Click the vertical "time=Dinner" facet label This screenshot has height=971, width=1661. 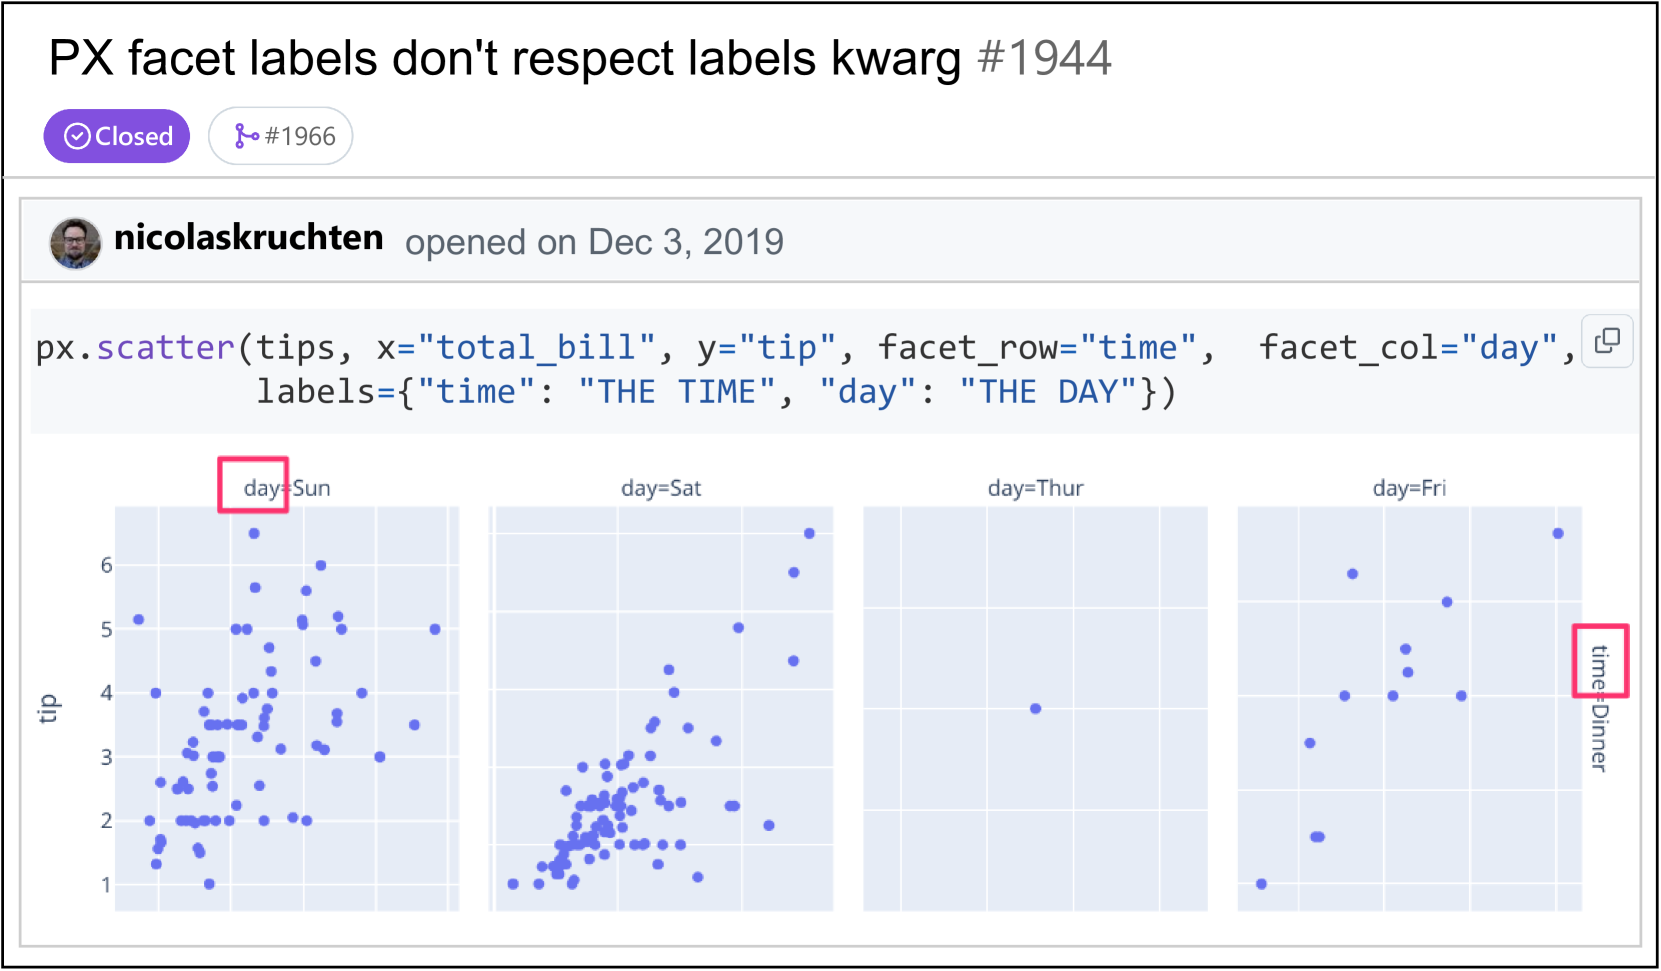tap(1599, 708)
